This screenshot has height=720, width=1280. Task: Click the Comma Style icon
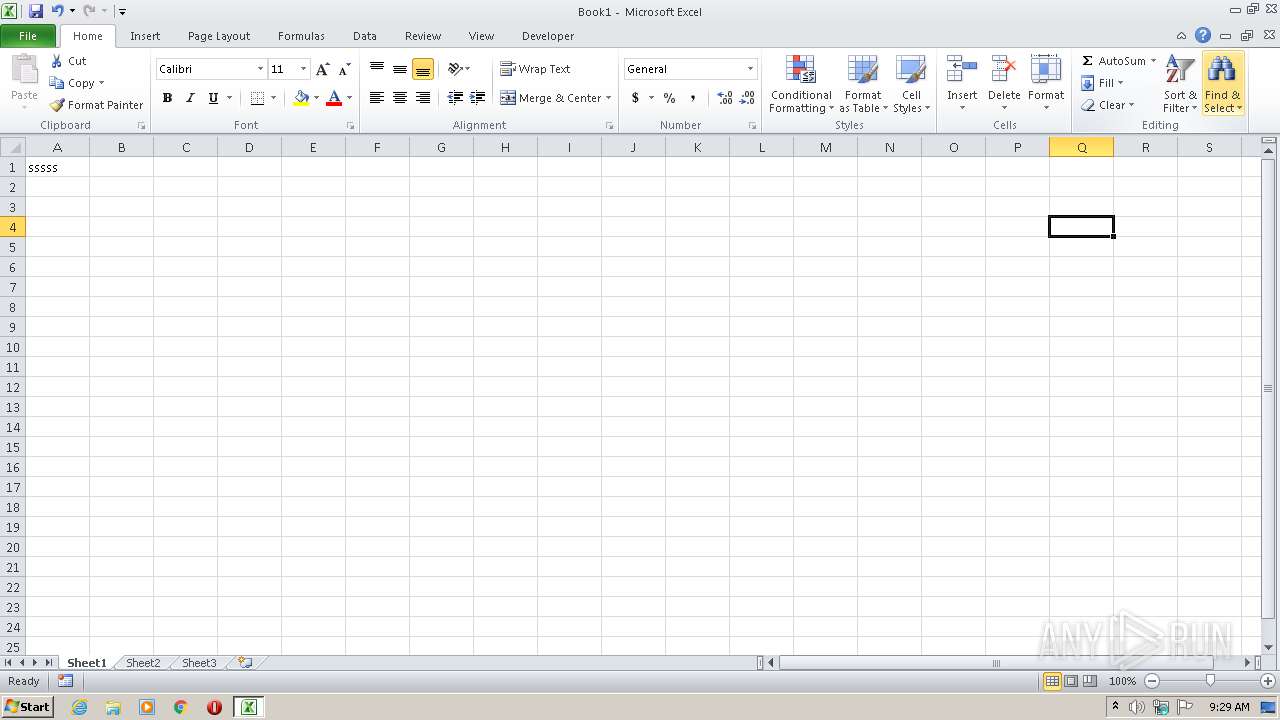692,98
